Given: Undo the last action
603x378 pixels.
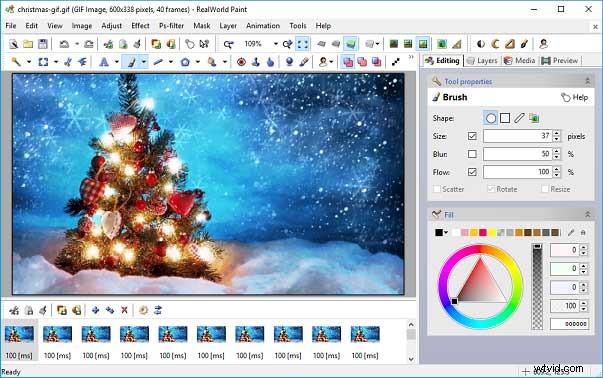Looking at the screenshot, I should tap(64, 44).
